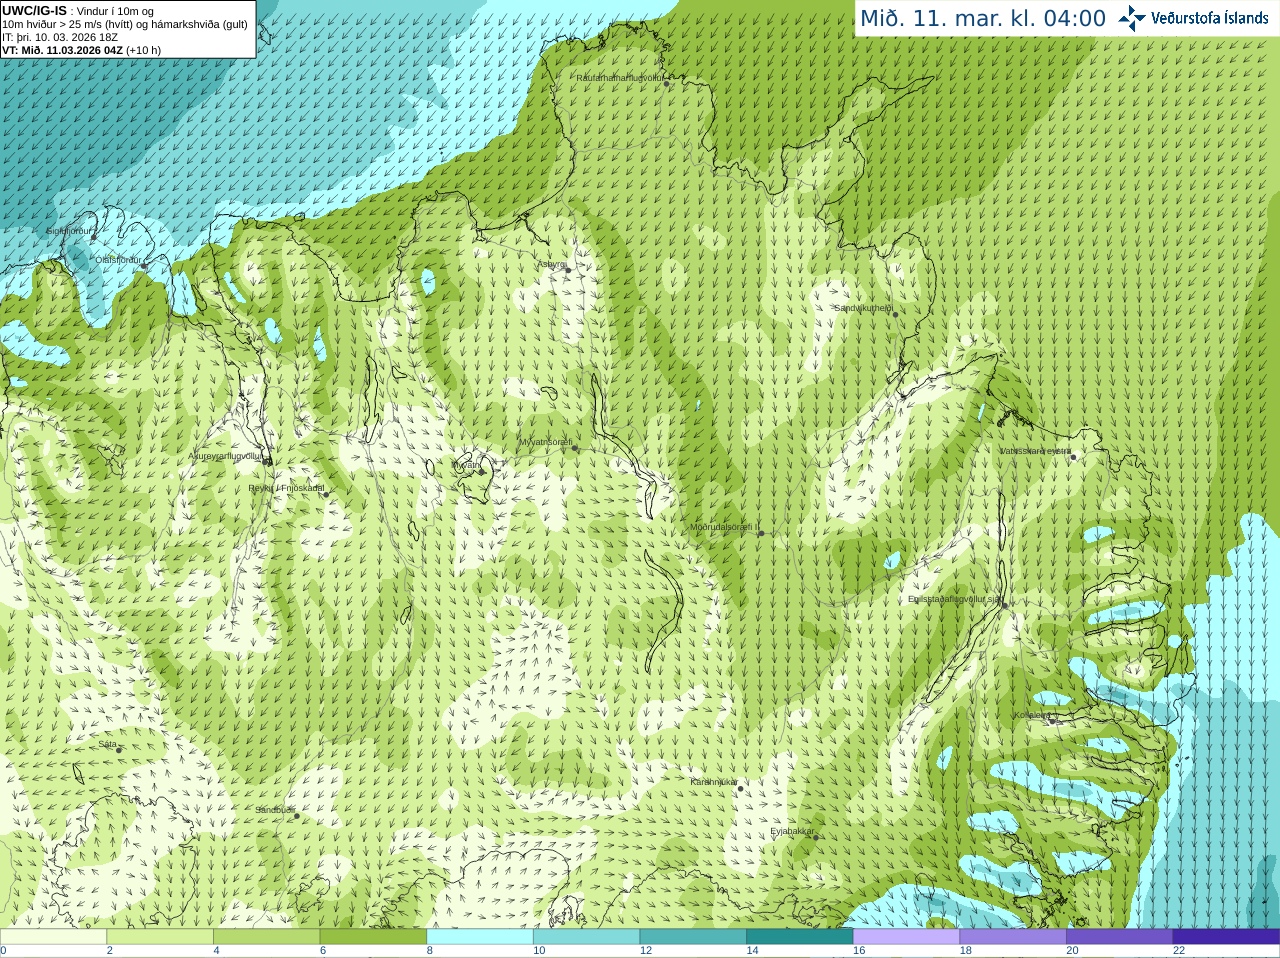1280x958 pixels.
Task: Click the VT: Mið. 11.03.2026 04Z line
Action: coord(81,50)
